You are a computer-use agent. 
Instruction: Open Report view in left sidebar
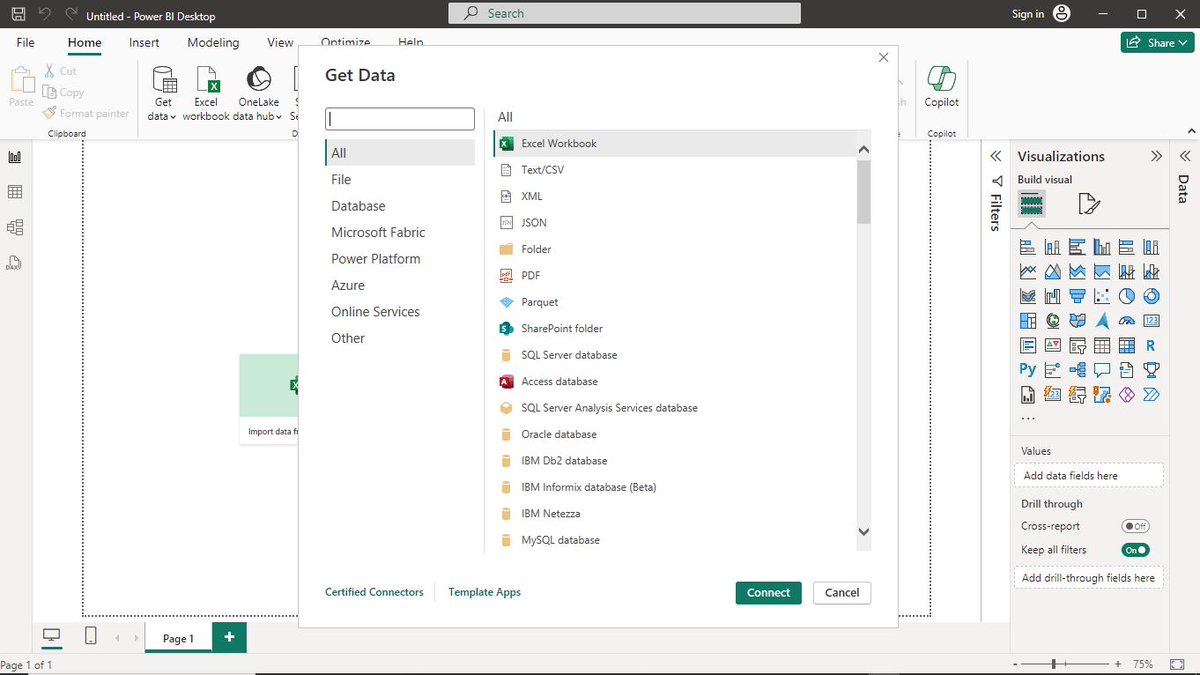pyautogui.click(x=15, y=157)
